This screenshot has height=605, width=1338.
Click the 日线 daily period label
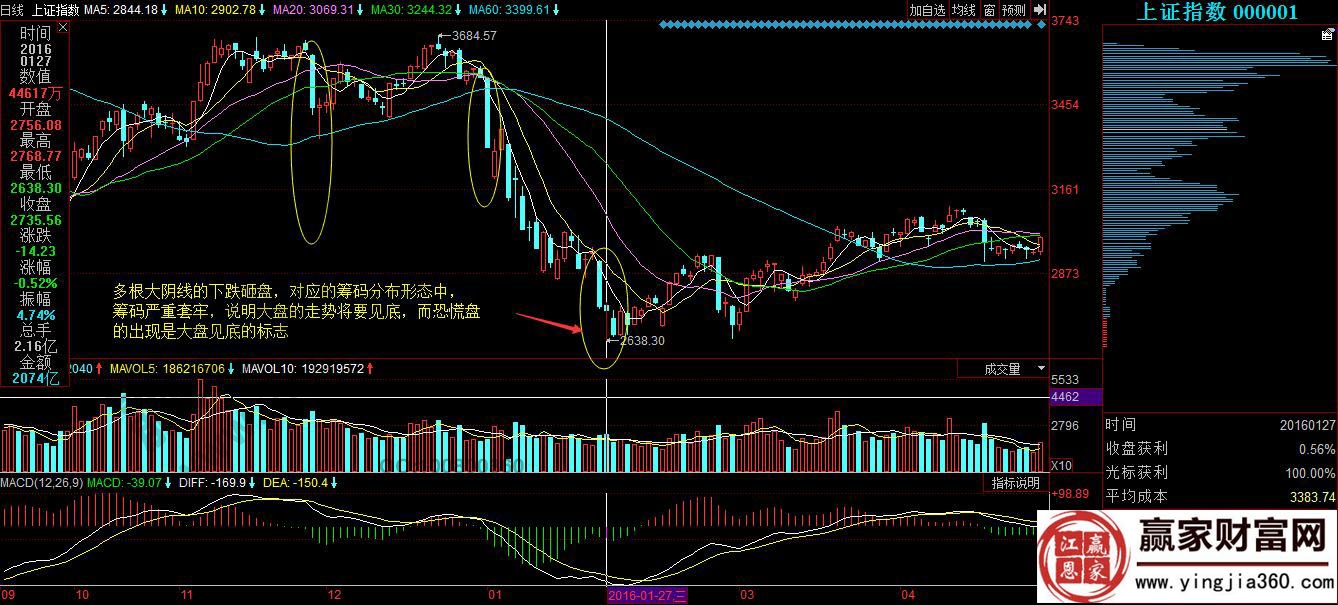tap(12, 10)
